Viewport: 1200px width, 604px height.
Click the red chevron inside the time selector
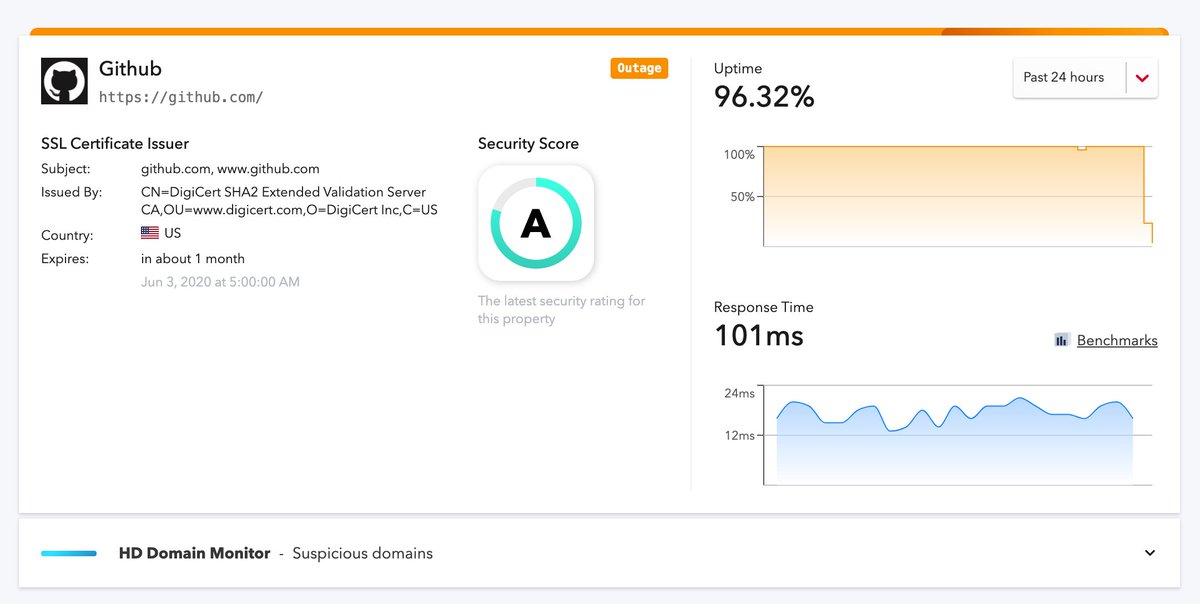pyautogui.click(x=1143, y=78)
